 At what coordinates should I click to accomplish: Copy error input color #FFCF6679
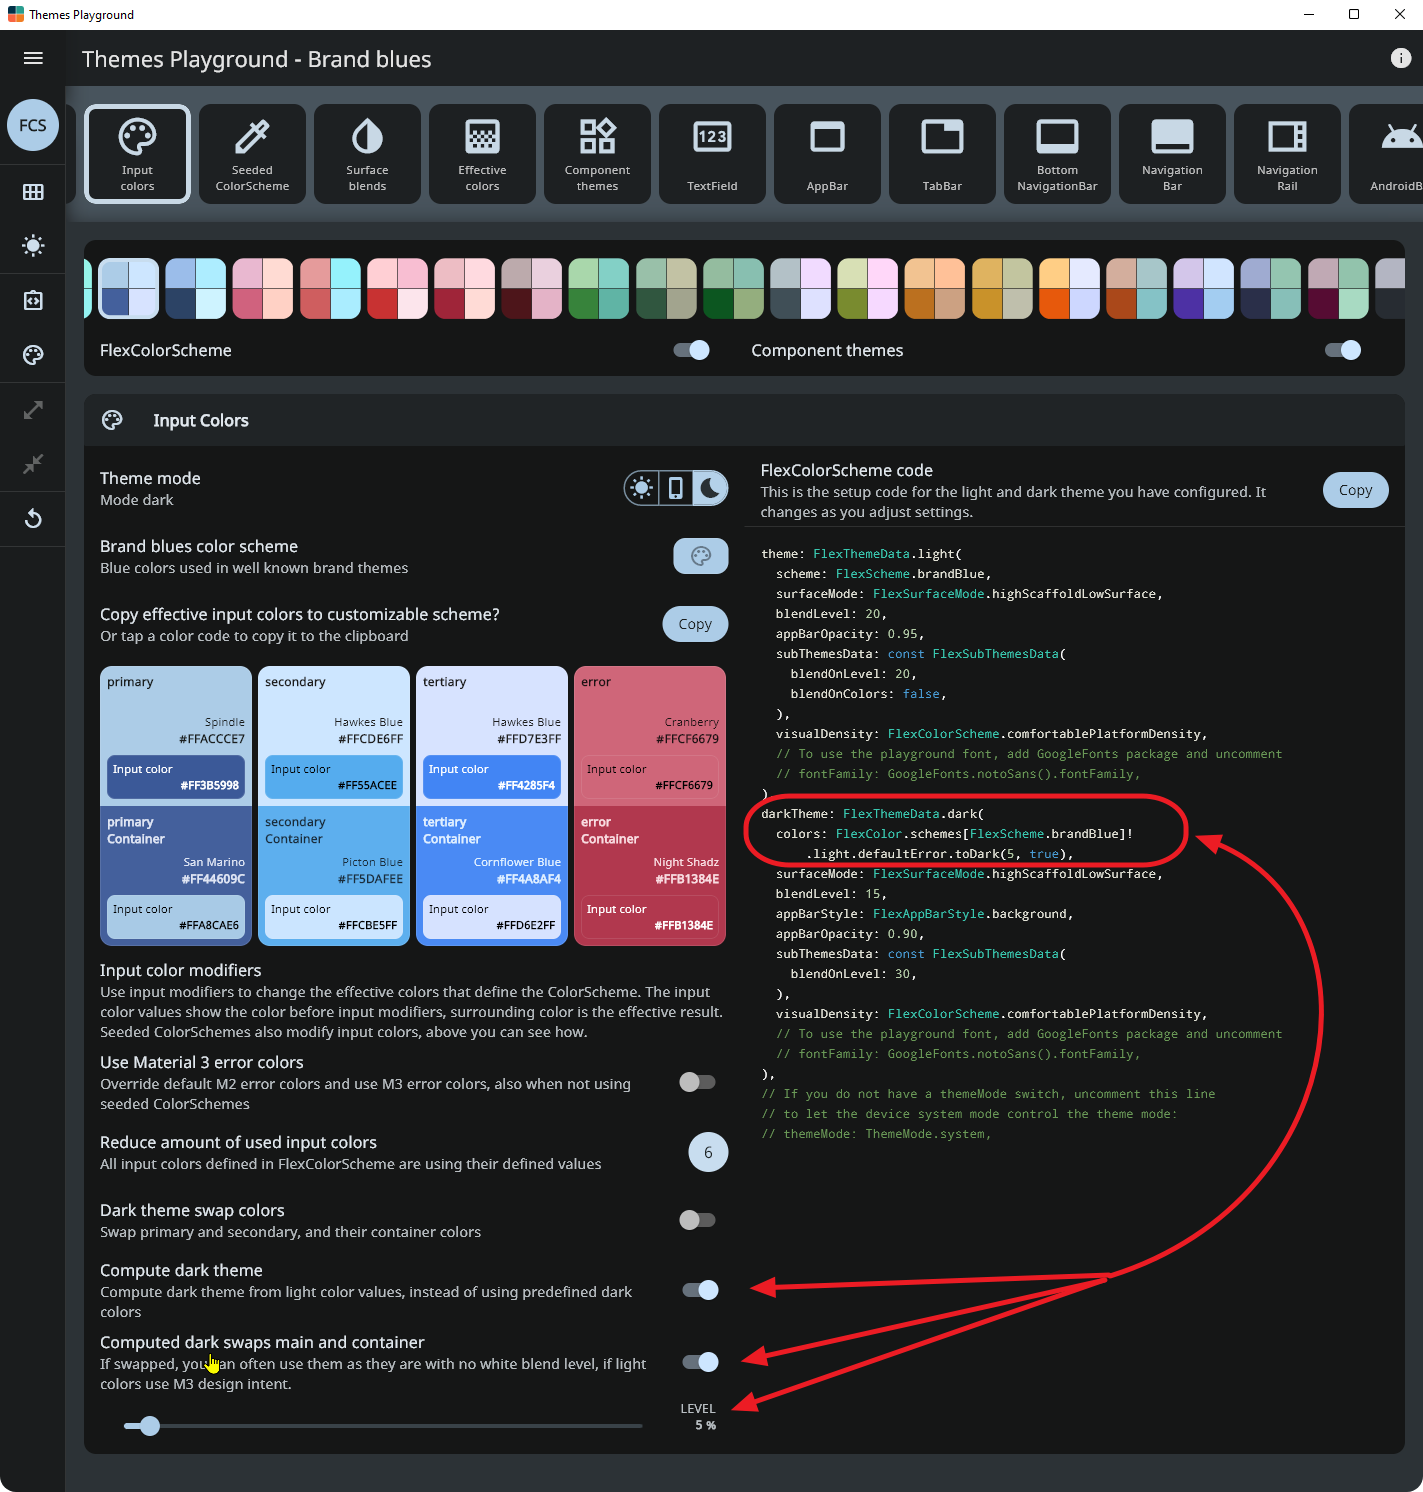coord(650,777)
